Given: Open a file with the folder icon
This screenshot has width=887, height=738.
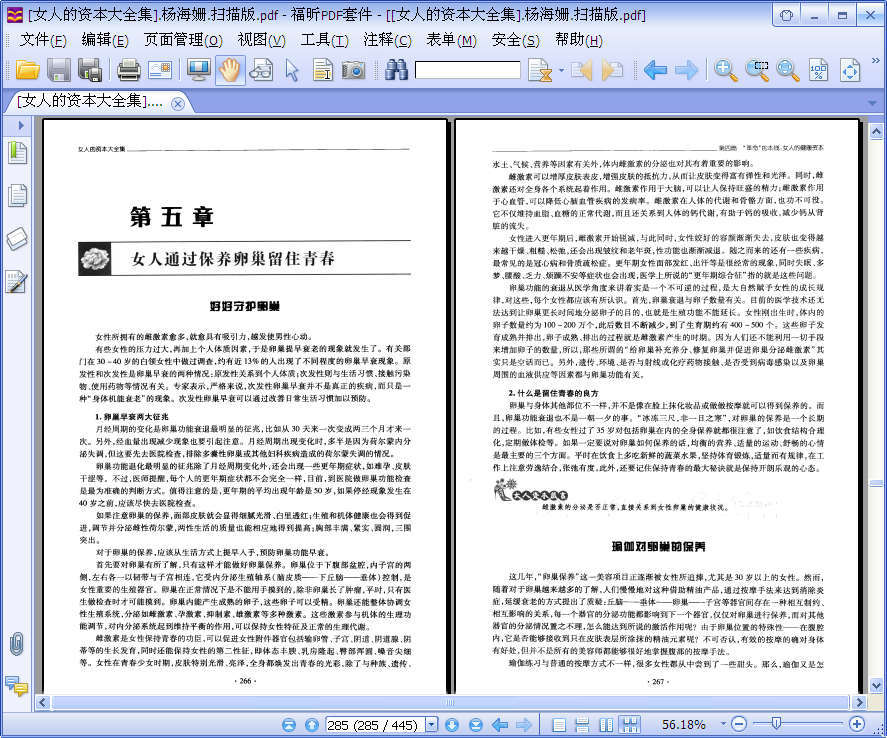Looking at the screenshot, I should click(x=27, y=70).
